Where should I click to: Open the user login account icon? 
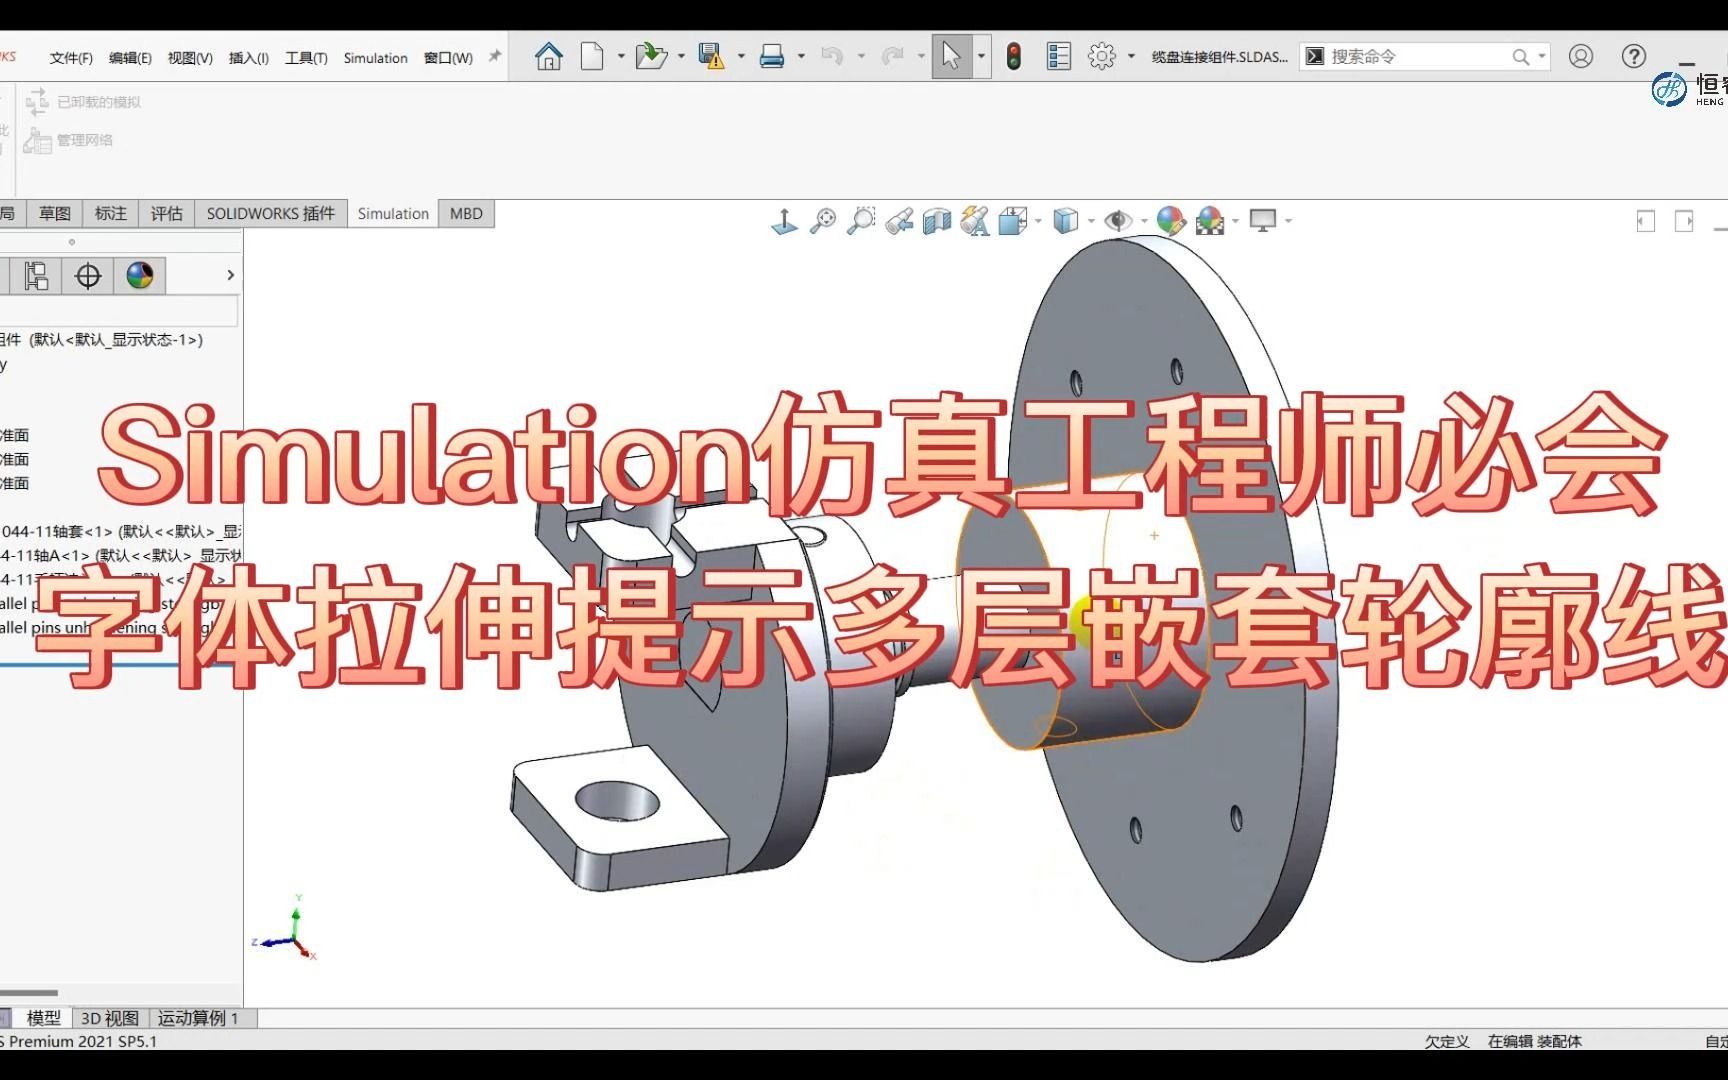coord(1581,56)
